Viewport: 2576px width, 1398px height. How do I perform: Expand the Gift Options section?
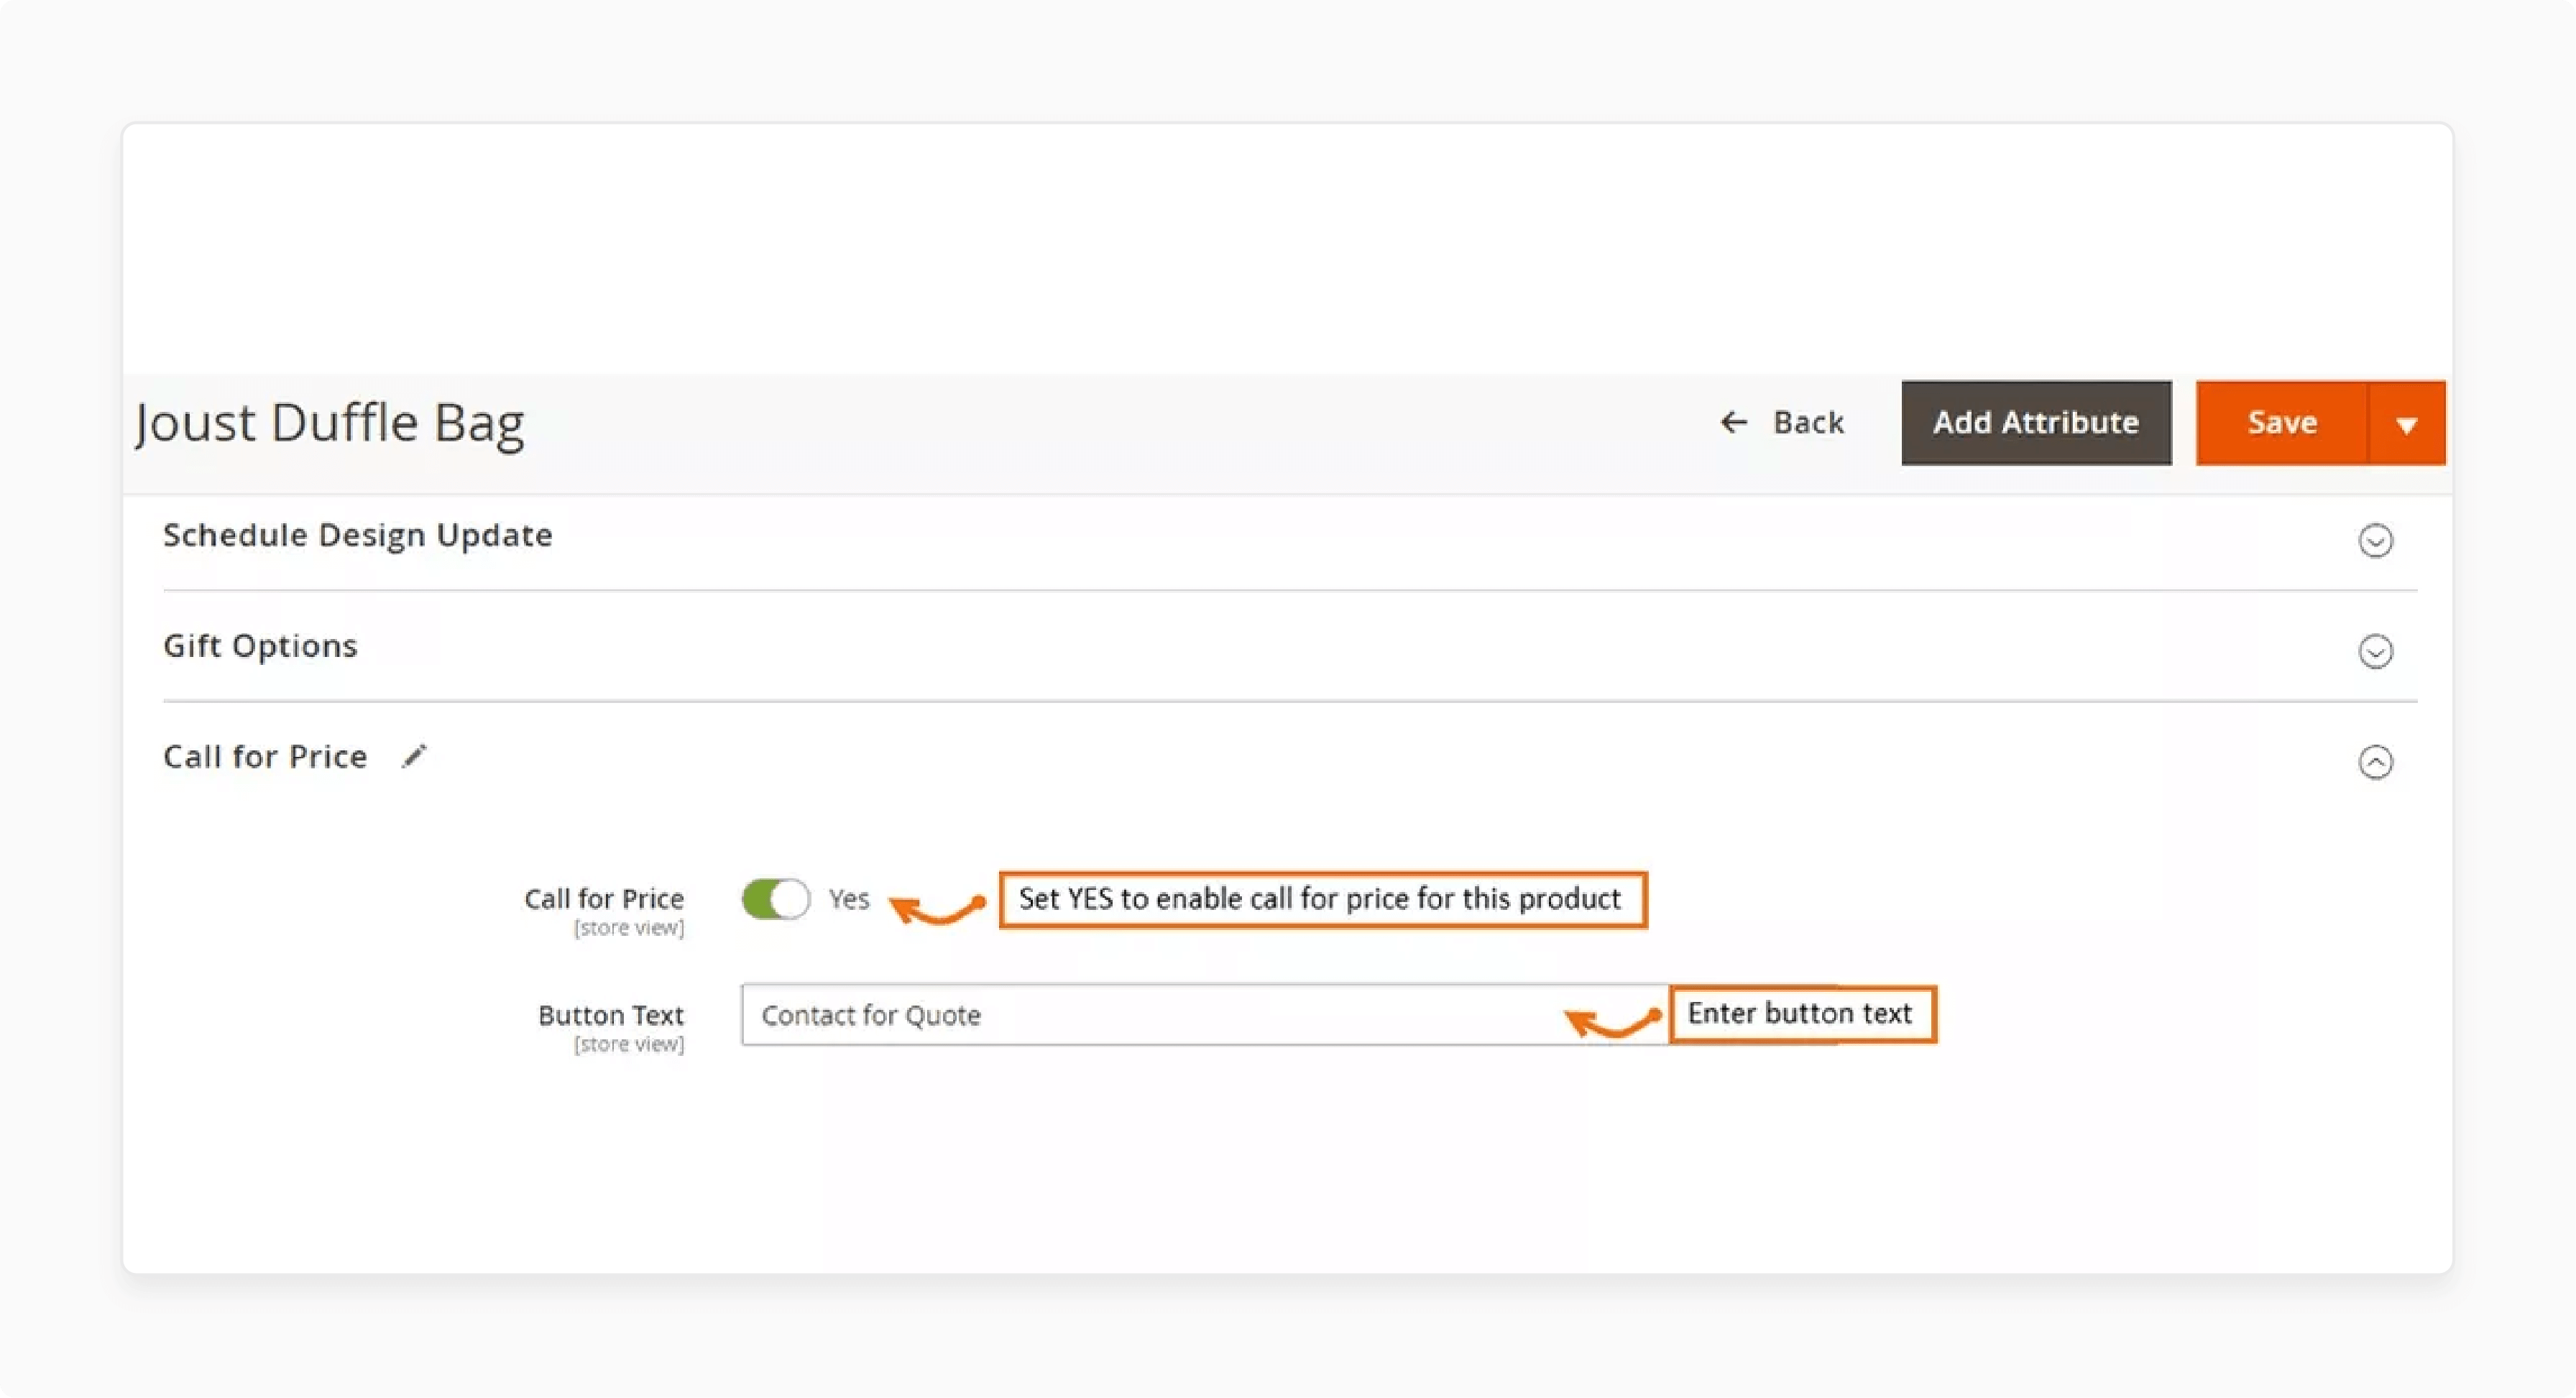pyautogui.click(x=2375, y=651)
